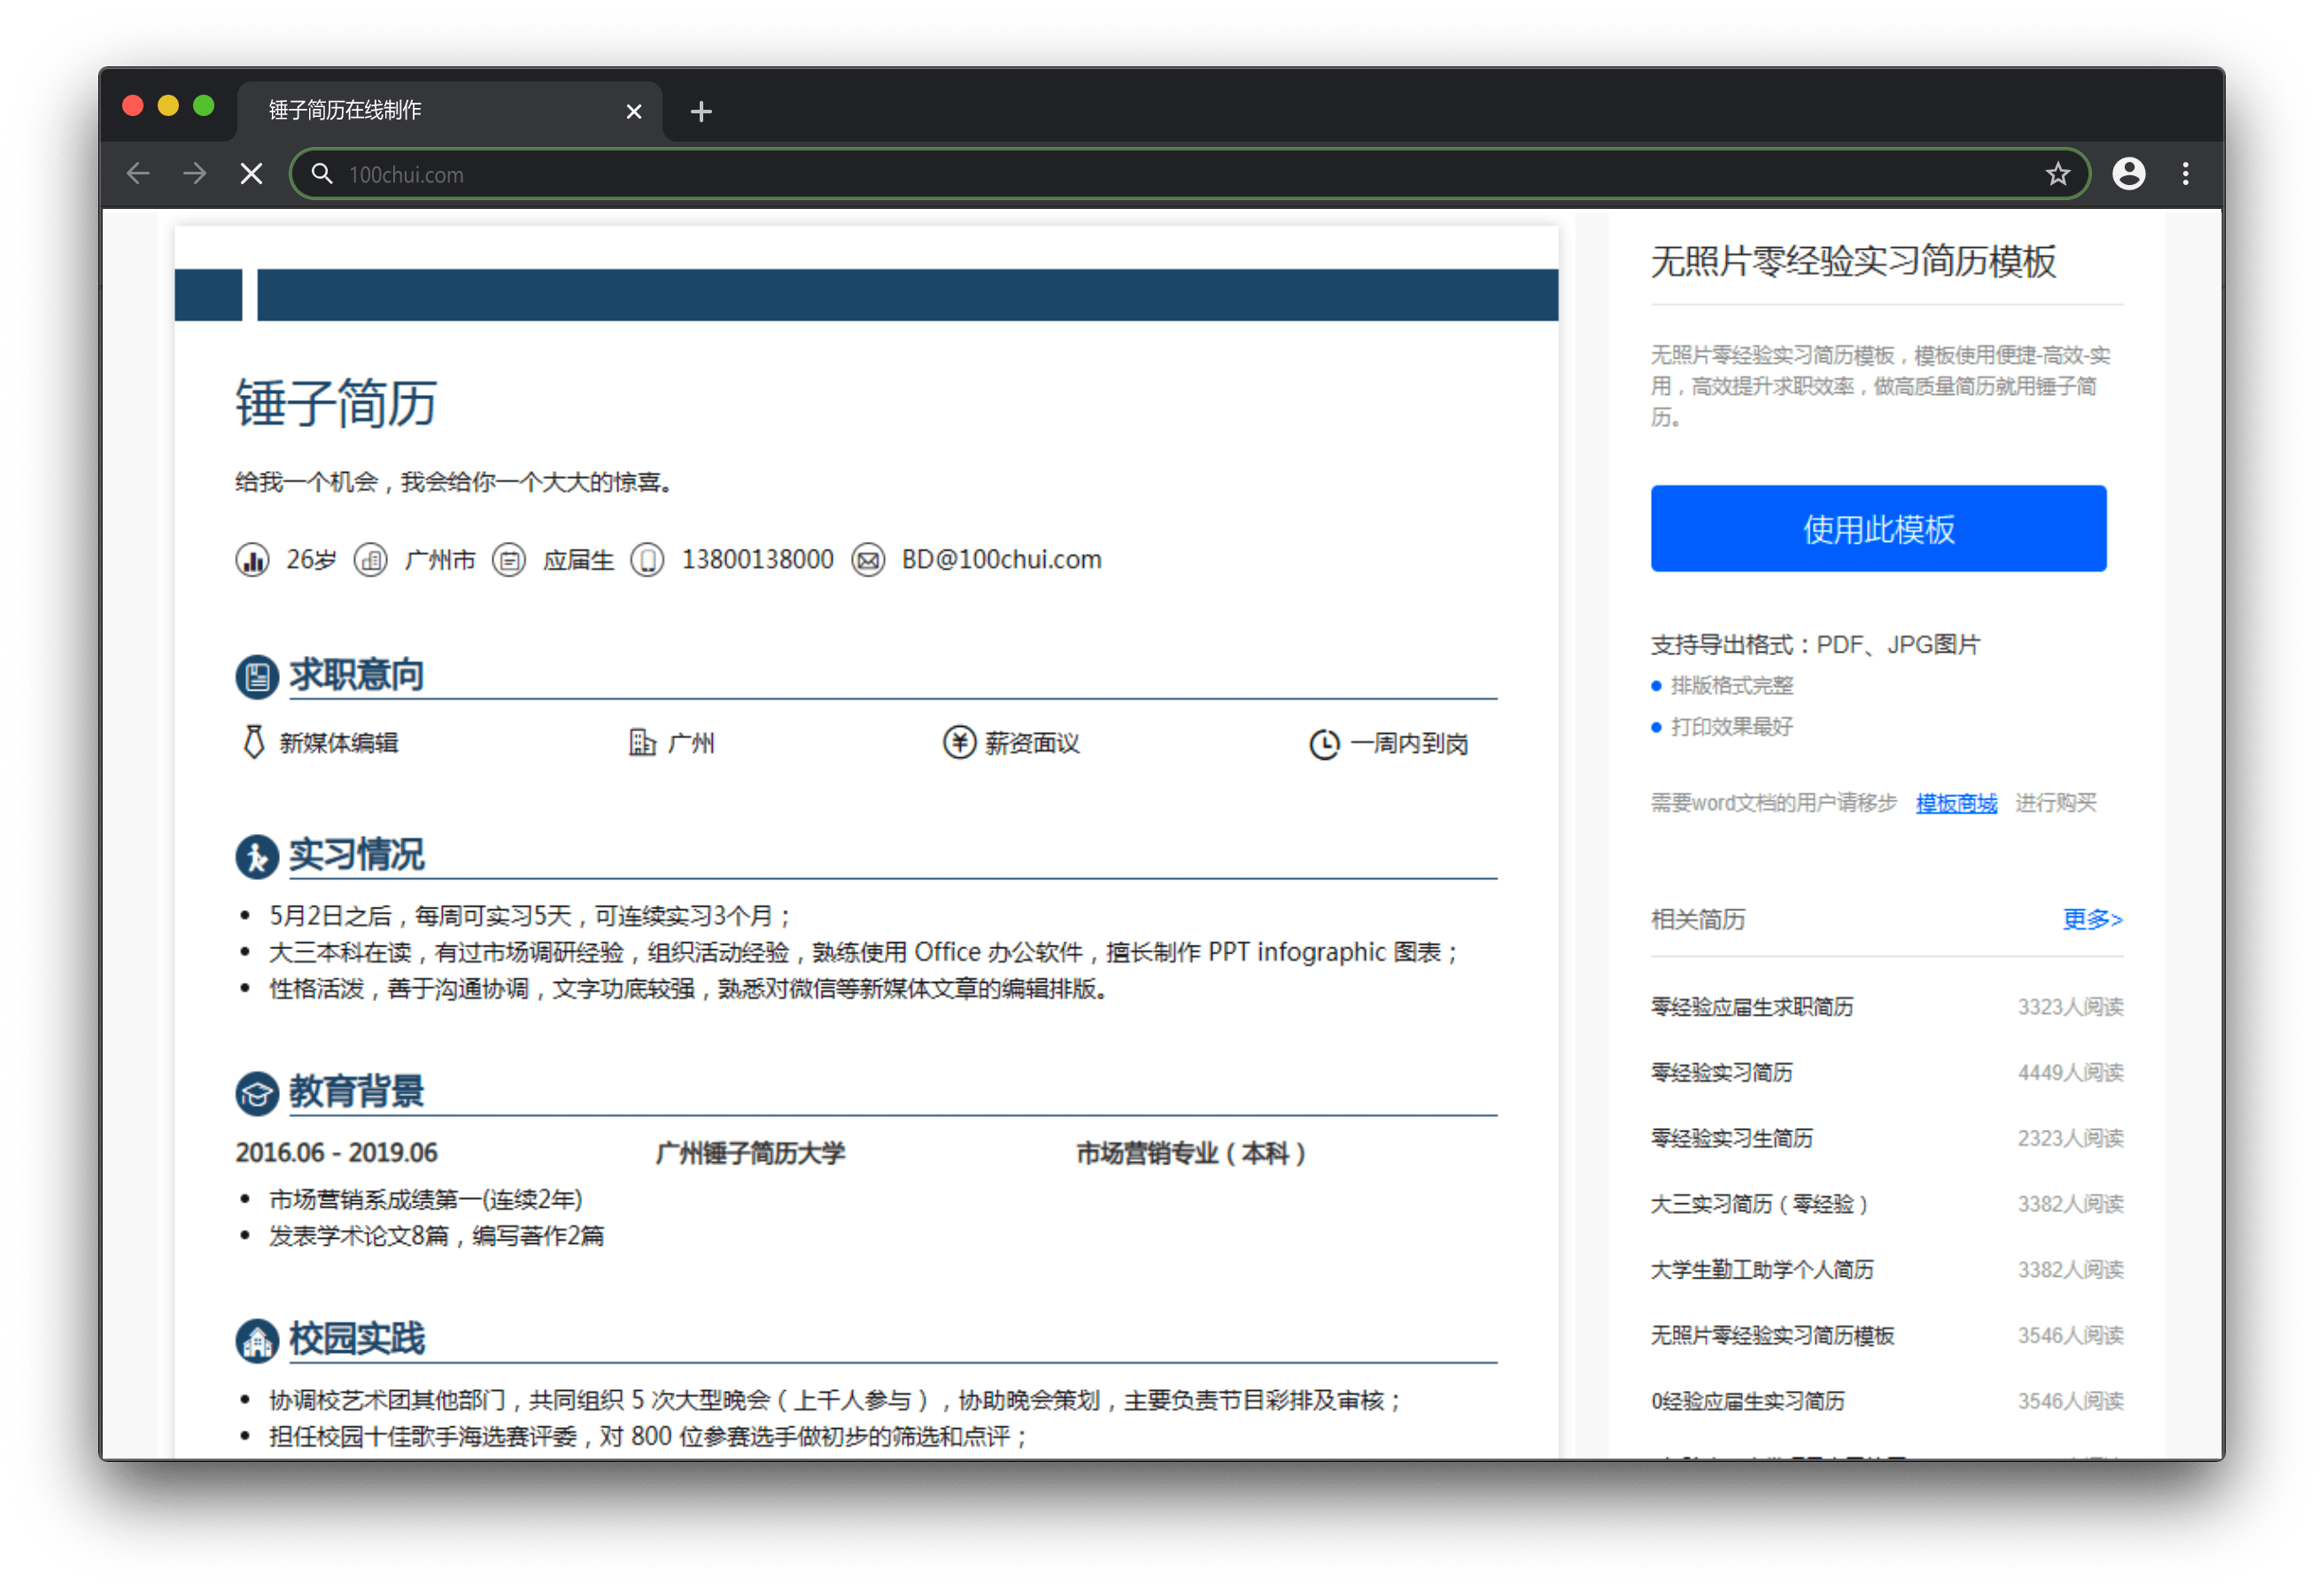Click the 锤子简历 resume title
The image size is (2324, 1592).
(x=336, y=404)
